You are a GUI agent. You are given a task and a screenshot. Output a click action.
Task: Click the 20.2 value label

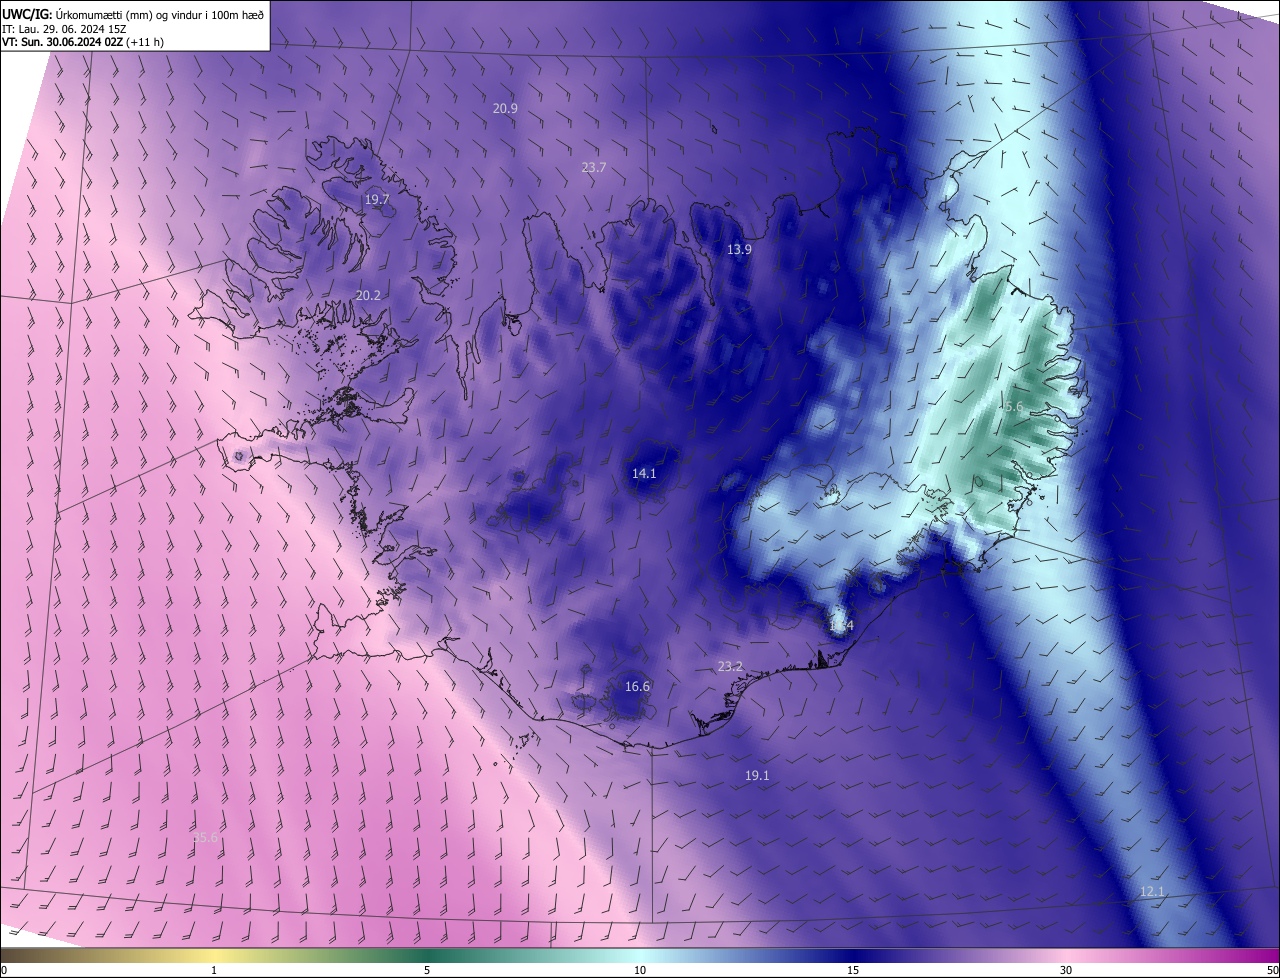click(x=368, y=296)
